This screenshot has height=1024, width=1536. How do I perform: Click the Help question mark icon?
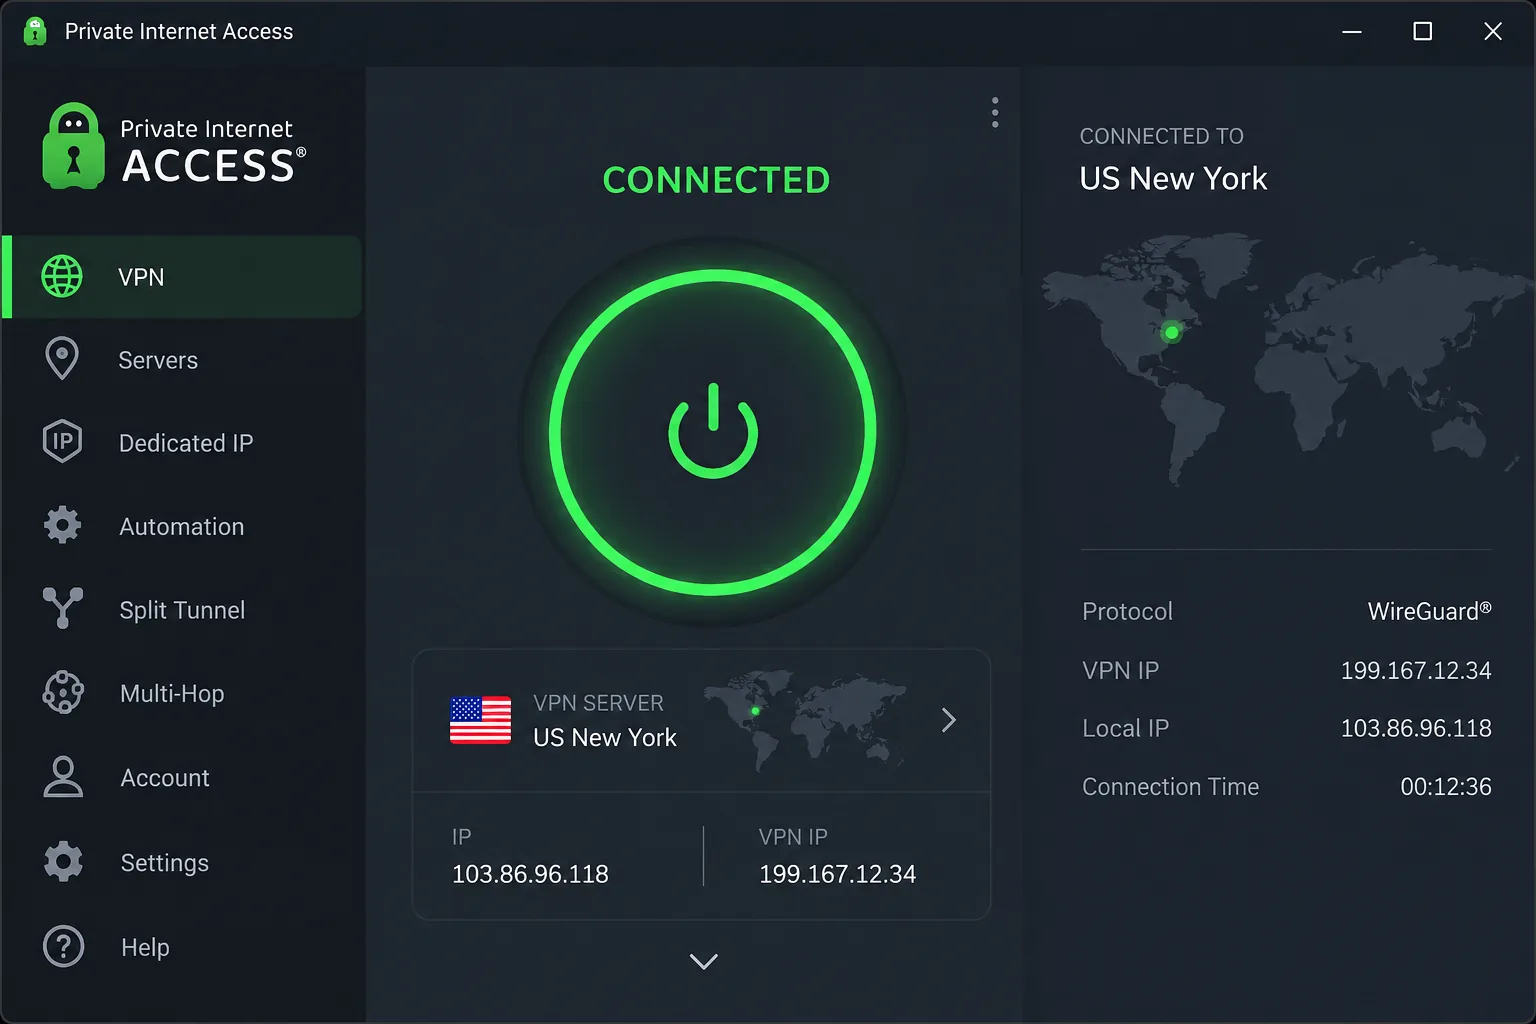click(63, 946)
